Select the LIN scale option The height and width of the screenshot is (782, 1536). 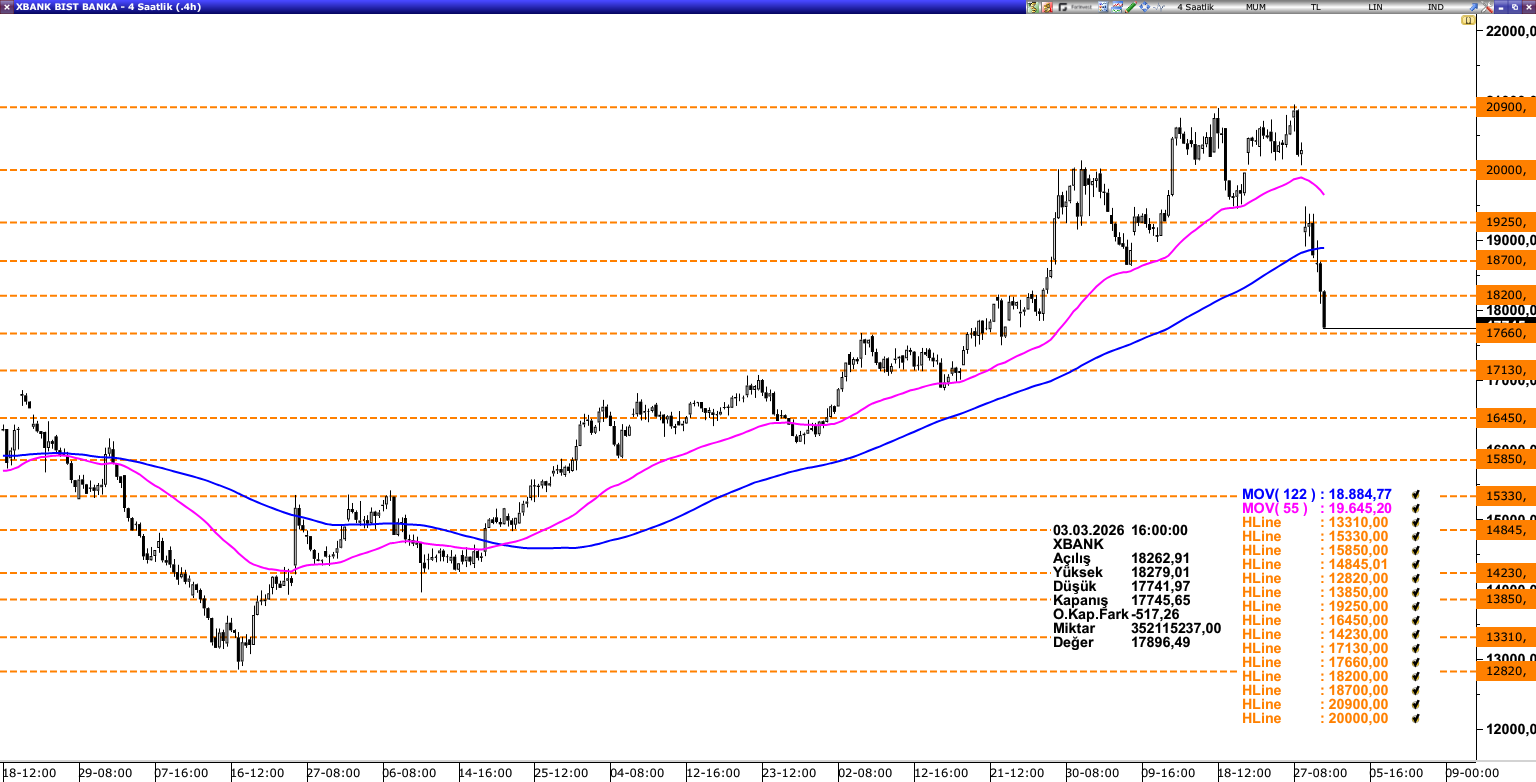pyautogui.click(x=1376, y=7)
